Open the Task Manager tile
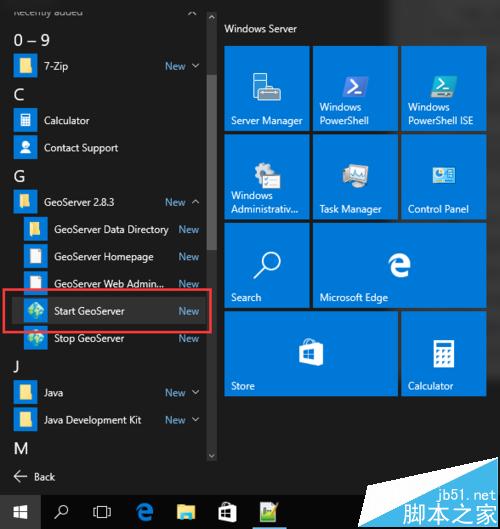The width and height of the screenshot is (500, 529). click(x=355, y=177)
